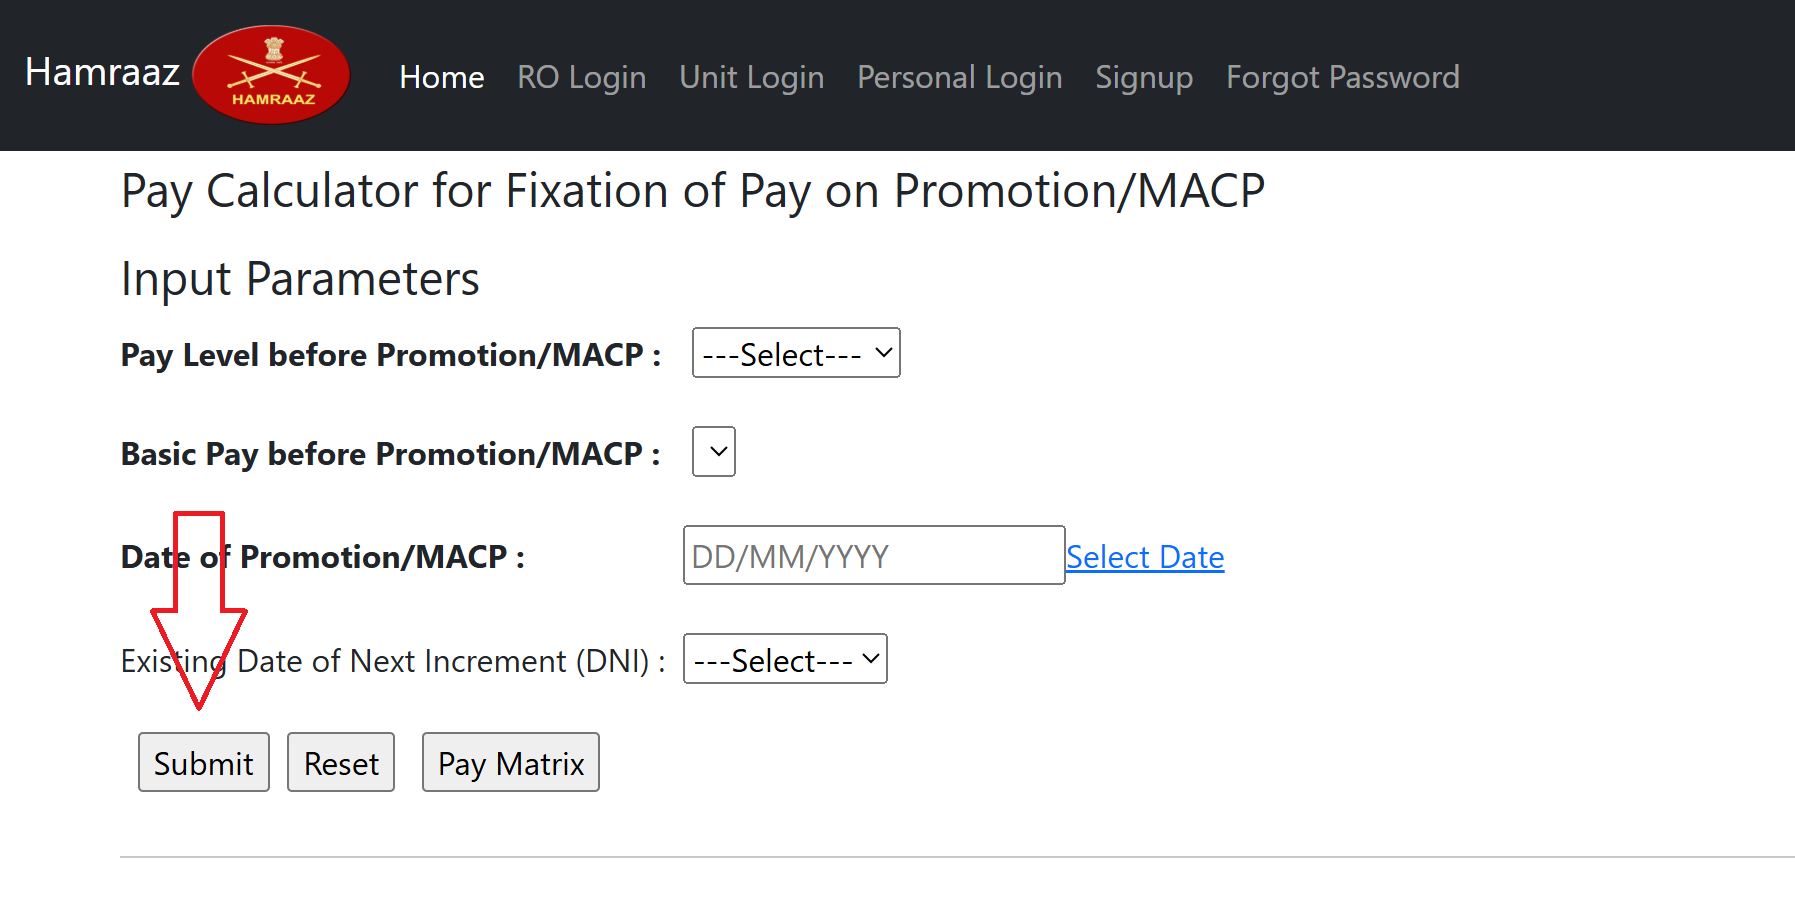The image size is (1795, 924).
Task: Open the Home menu item
Action: click(441, 77)
